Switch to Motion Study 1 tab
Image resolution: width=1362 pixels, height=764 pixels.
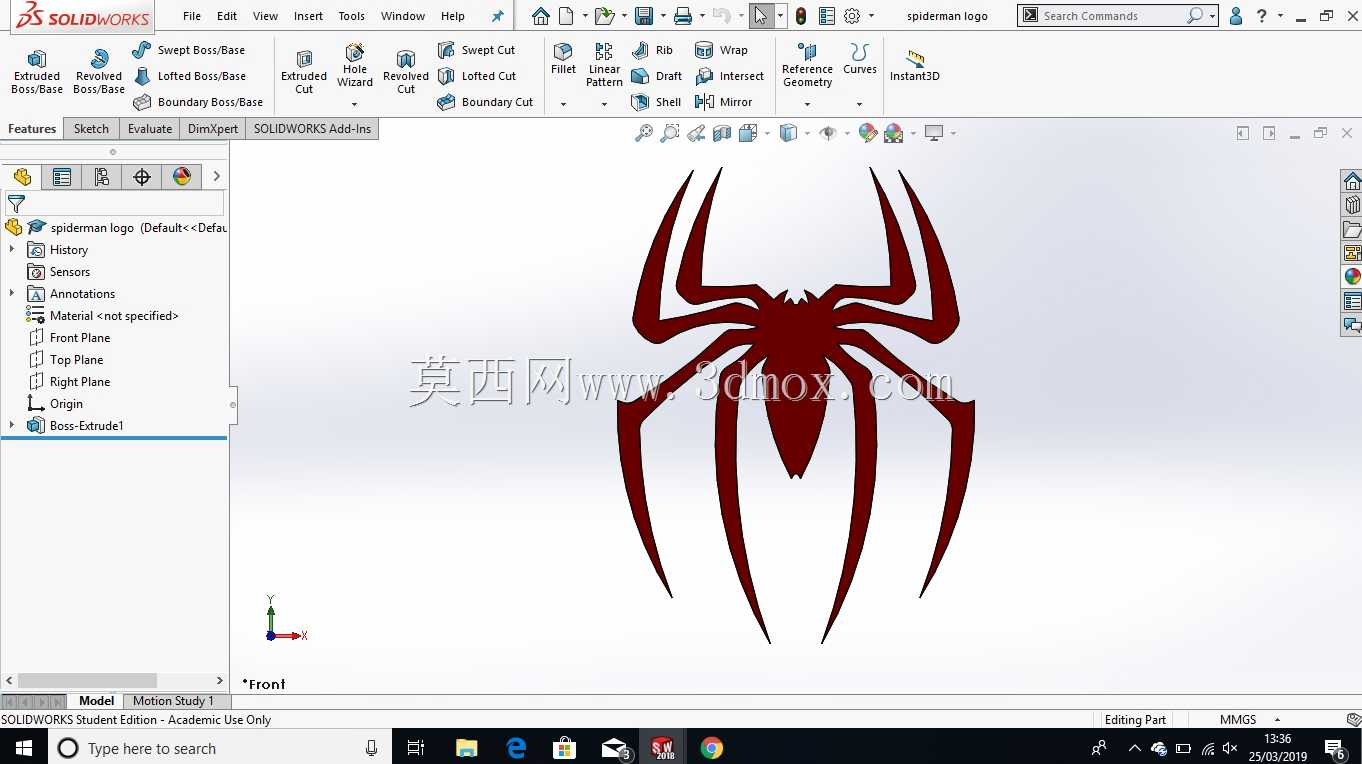173,701
